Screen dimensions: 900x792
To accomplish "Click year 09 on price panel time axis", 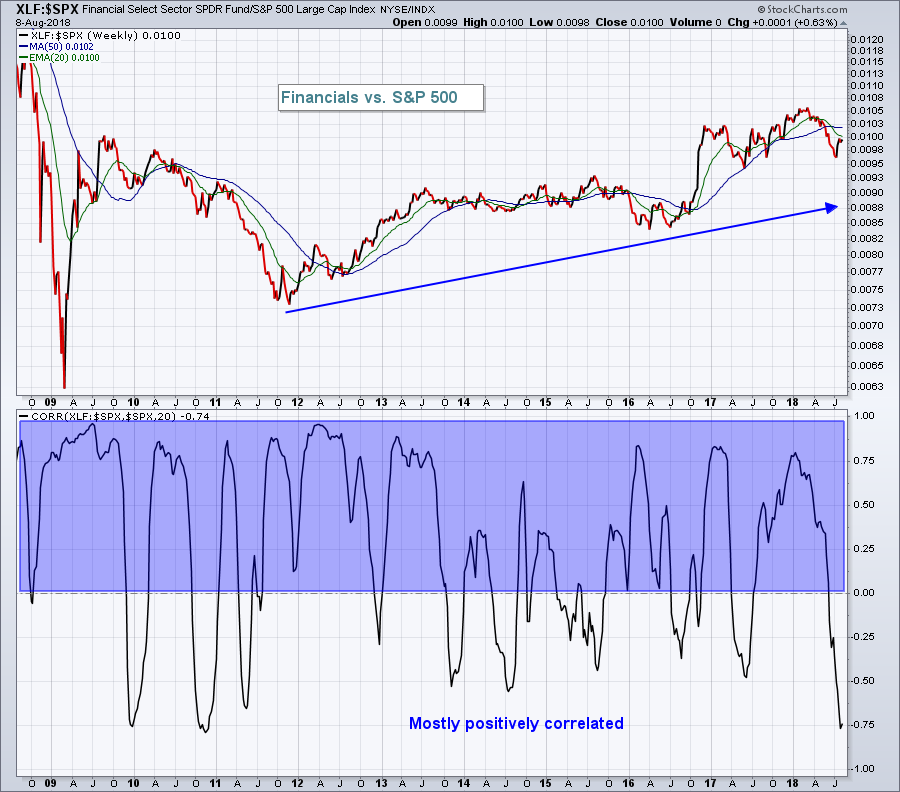I will [x=51, y=402].
